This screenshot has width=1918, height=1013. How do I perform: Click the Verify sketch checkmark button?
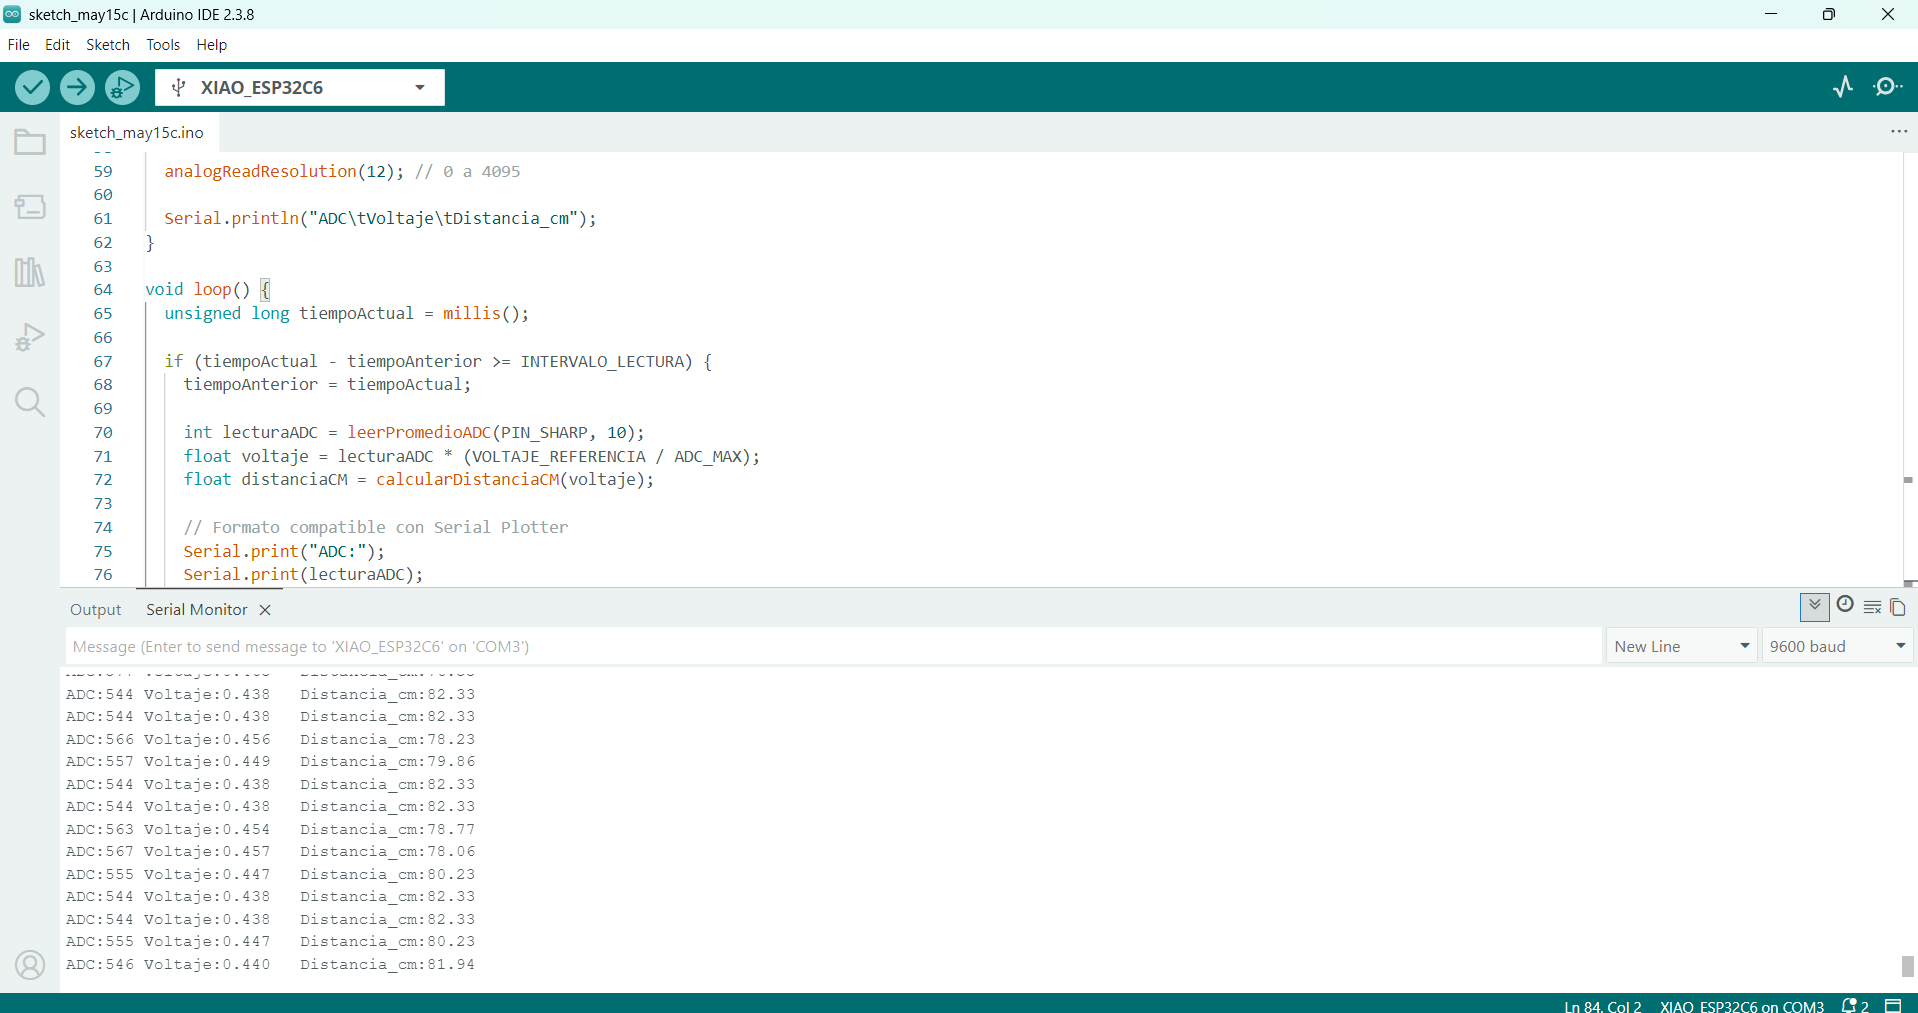[x=33, y=88]
